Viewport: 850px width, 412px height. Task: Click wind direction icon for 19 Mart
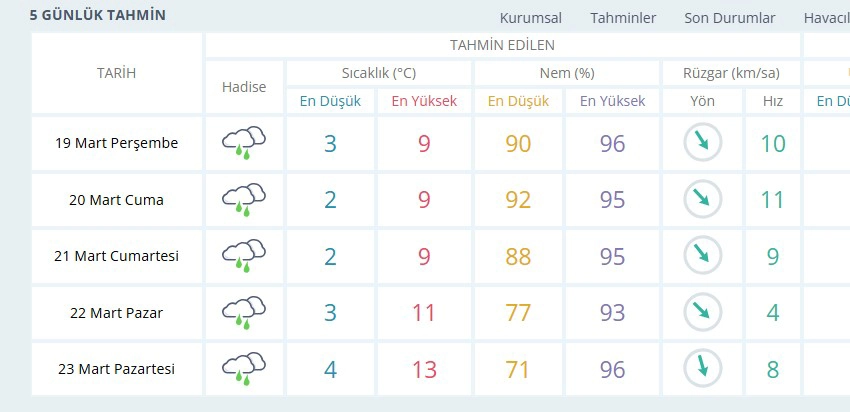tap(702, 143)
